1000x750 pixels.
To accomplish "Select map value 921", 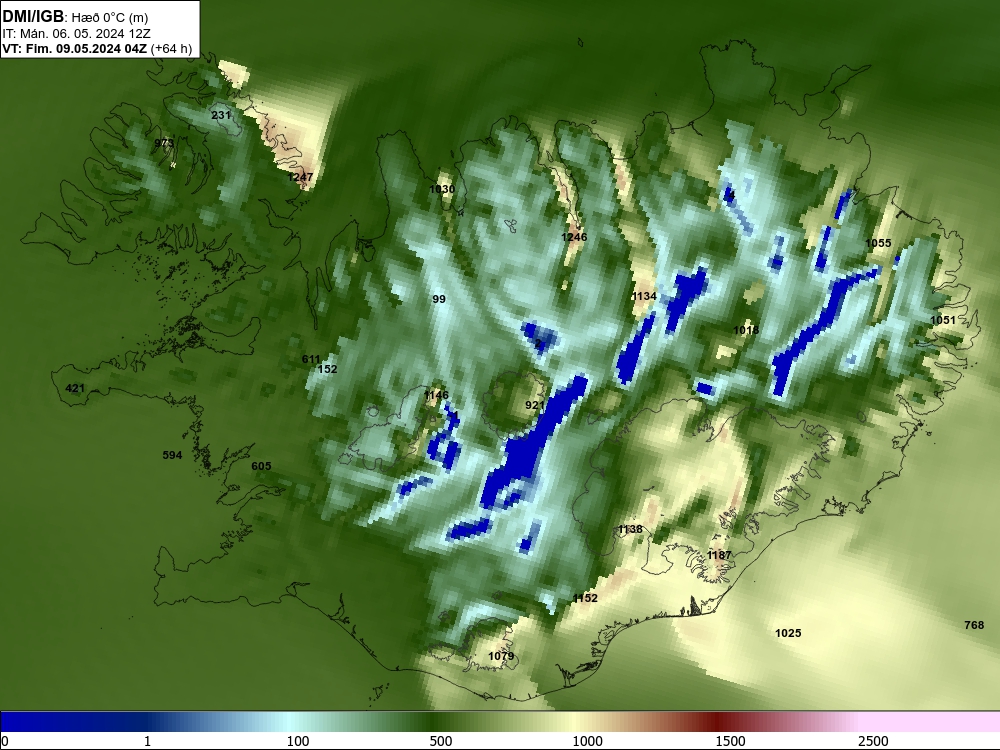I will pyautogui.click(x=535, y=405).
